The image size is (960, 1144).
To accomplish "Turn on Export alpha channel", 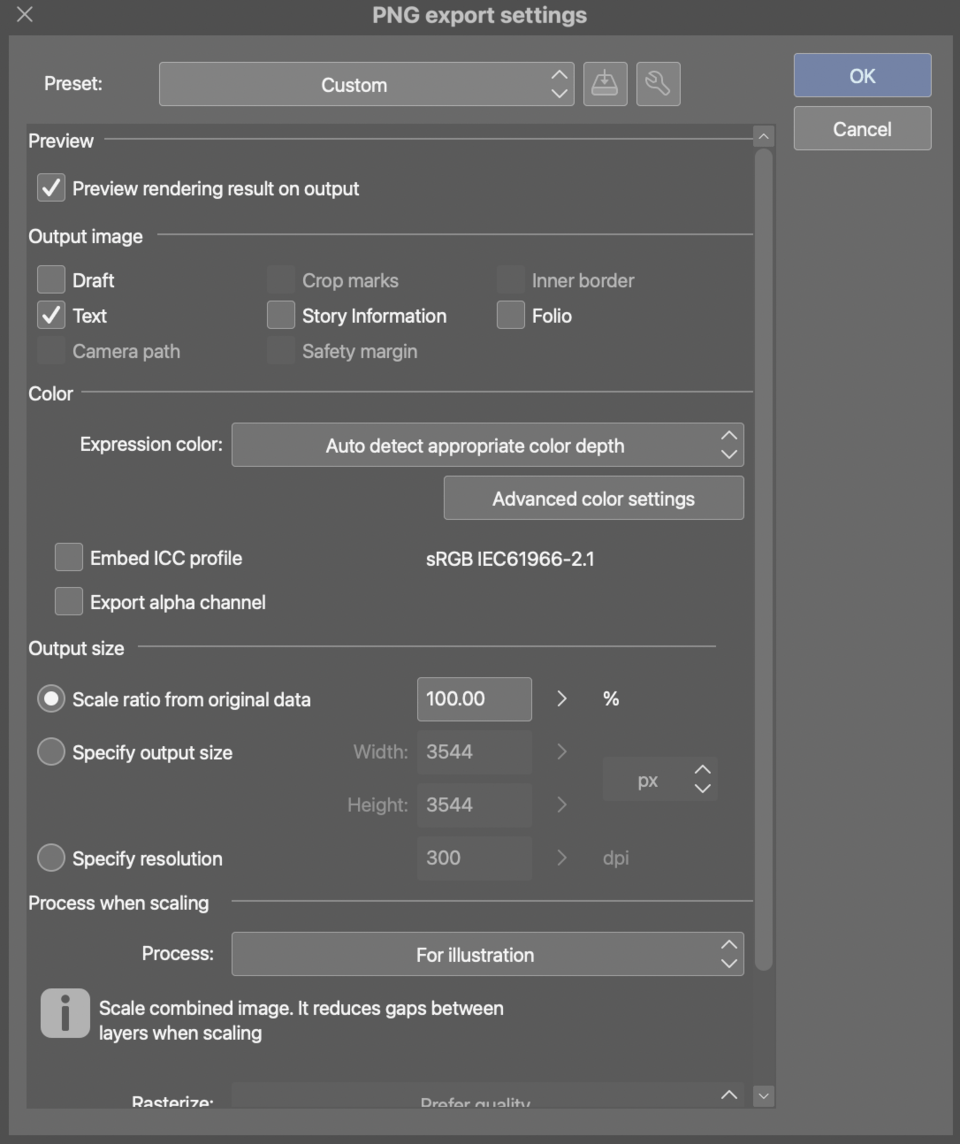I will pyautogui.click(x=69, y=602).
